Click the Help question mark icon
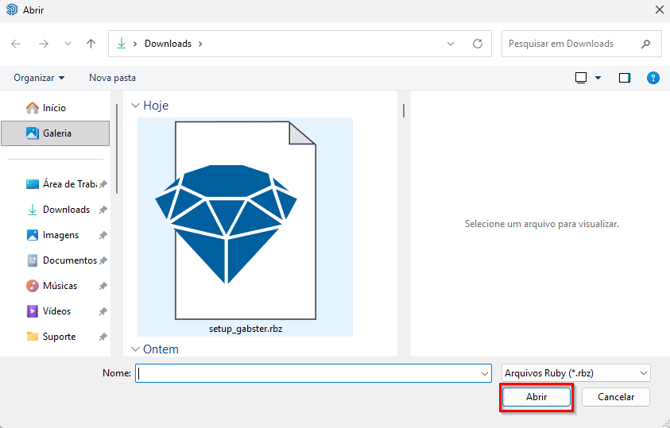This screenshot has height=428, width=670. click(651, 77)
